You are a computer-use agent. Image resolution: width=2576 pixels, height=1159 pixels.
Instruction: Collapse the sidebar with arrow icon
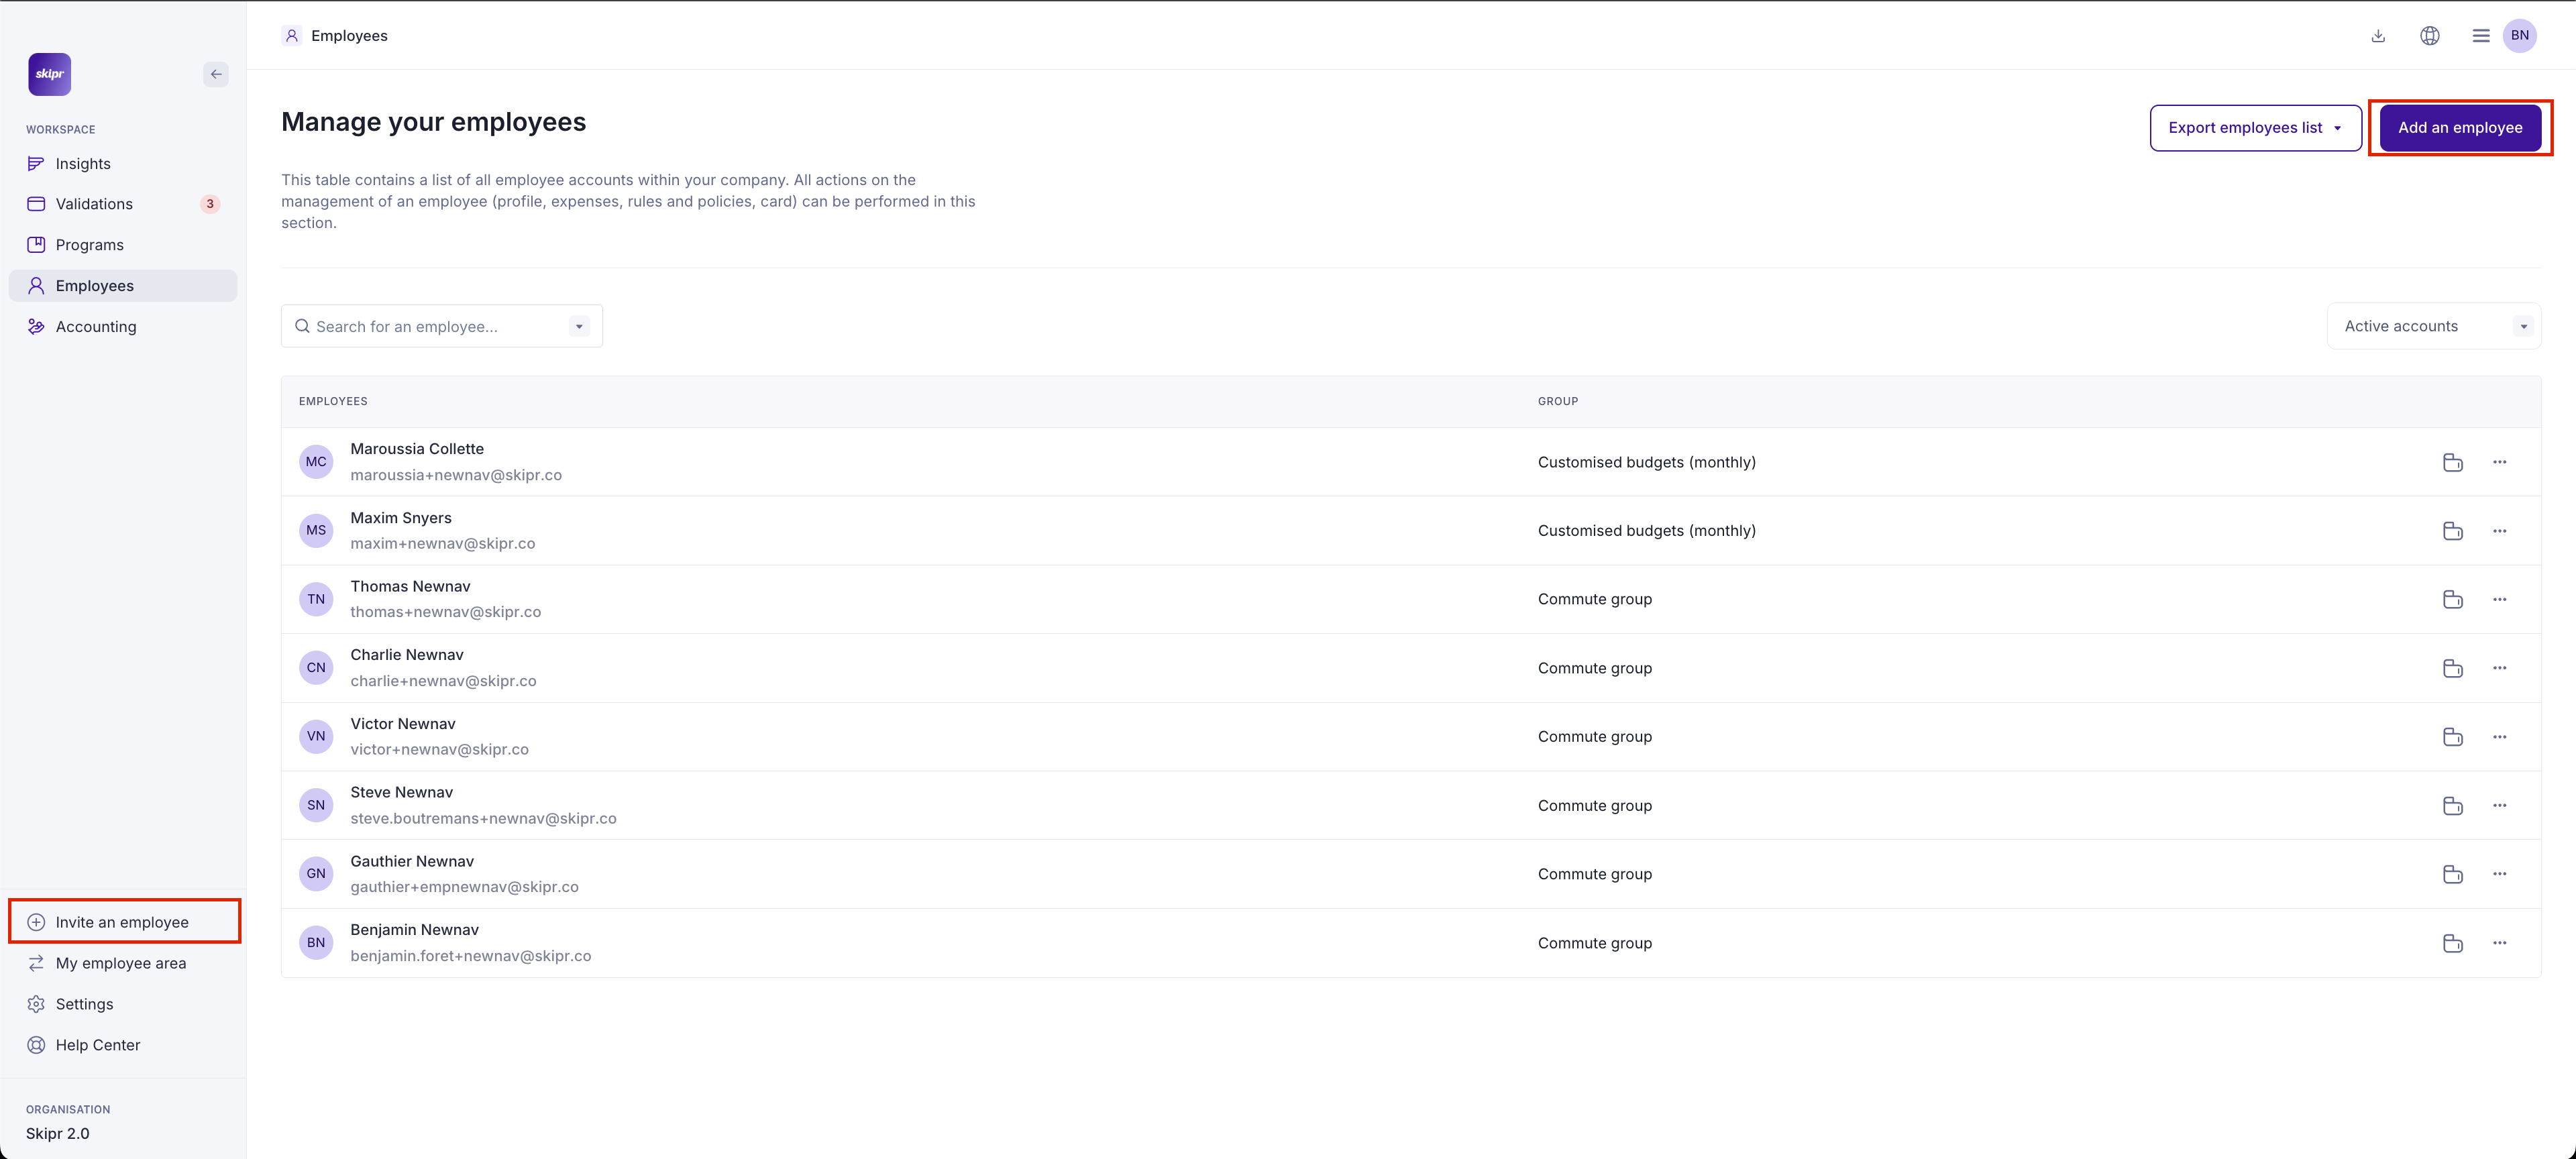pyautogui.click(x=216, y=74)
